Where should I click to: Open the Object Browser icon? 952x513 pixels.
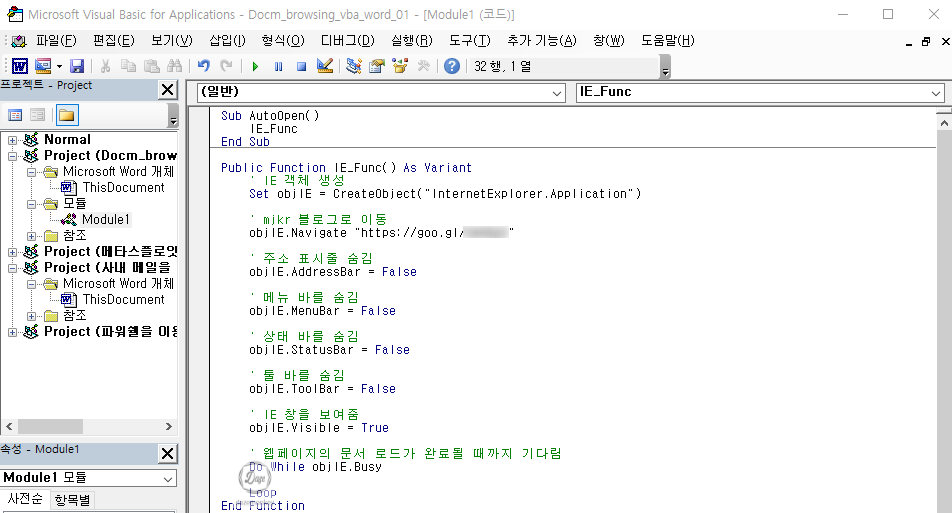400,66
